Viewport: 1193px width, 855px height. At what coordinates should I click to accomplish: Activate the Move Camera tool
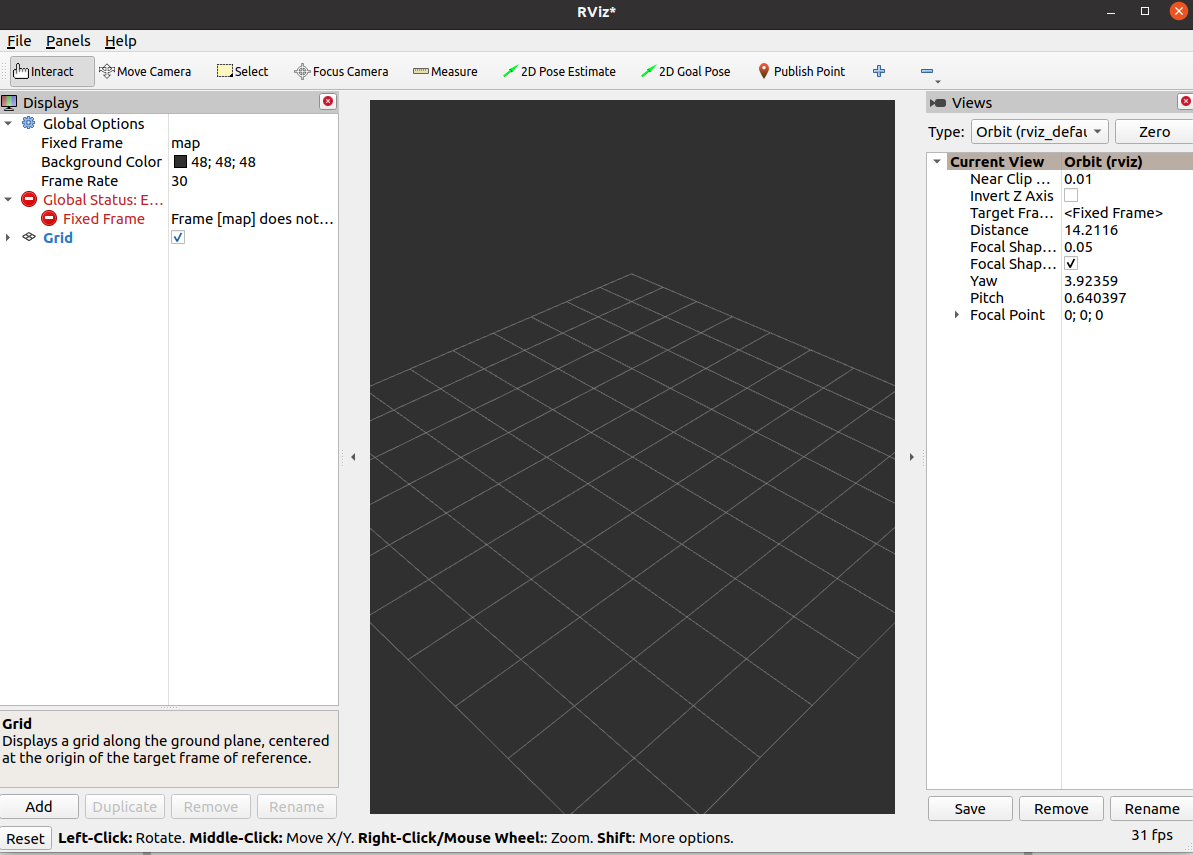pyautogui.click(x=145, y=71)
